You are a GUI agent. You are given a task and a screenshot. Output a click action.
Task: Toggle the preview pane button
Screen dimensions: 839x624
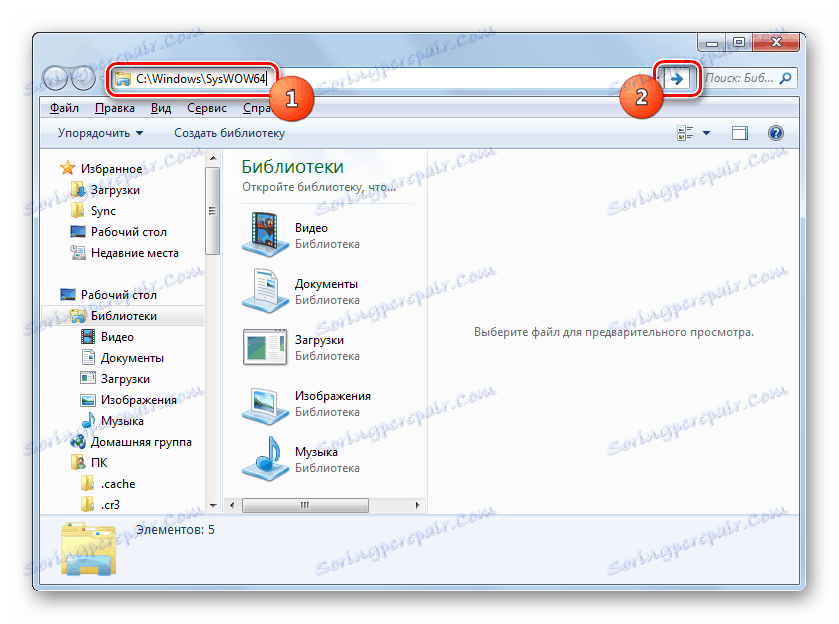[x=739, y=133]
